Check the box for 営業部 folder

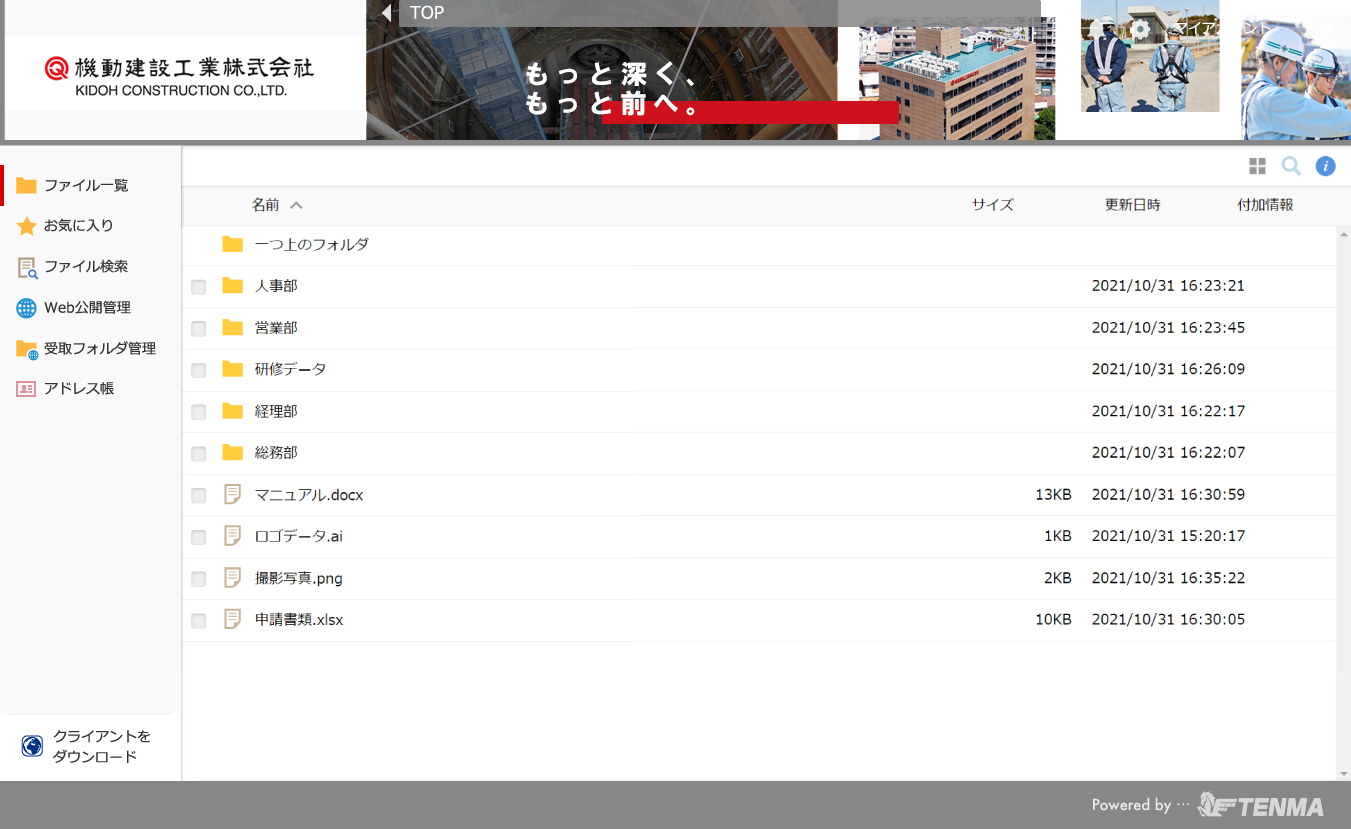pyautogui.click(x=199, y=329)
